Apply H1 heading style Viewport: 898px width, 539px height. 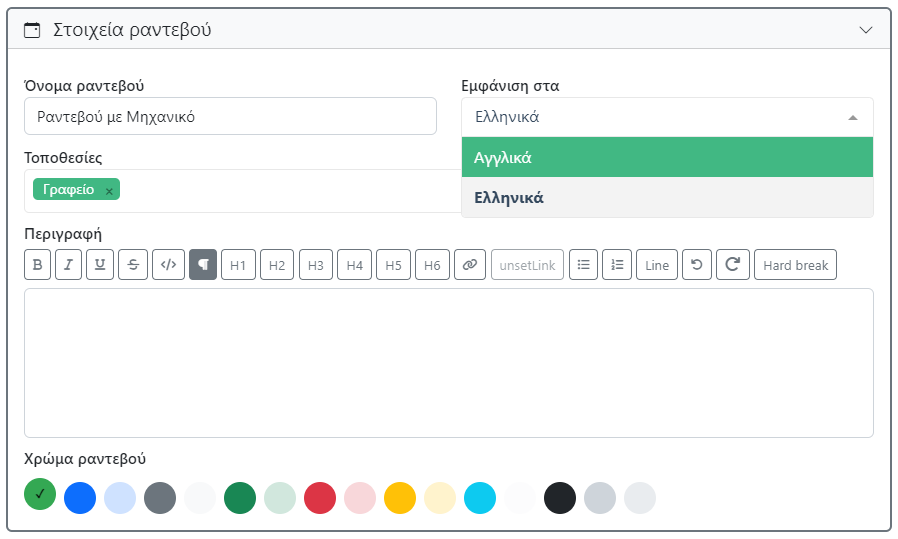tap(238, 265)
